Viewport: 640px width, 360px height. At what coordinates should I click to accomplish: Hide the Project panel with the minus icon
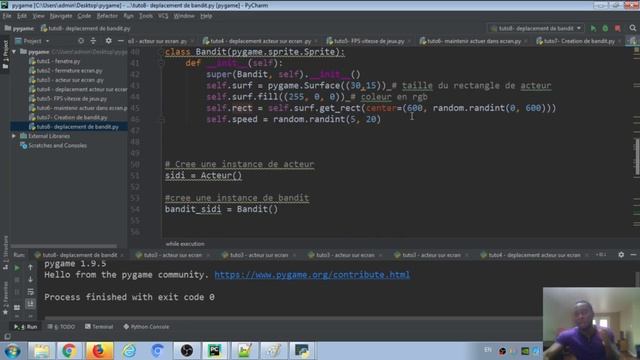click(x=120, y=41)
